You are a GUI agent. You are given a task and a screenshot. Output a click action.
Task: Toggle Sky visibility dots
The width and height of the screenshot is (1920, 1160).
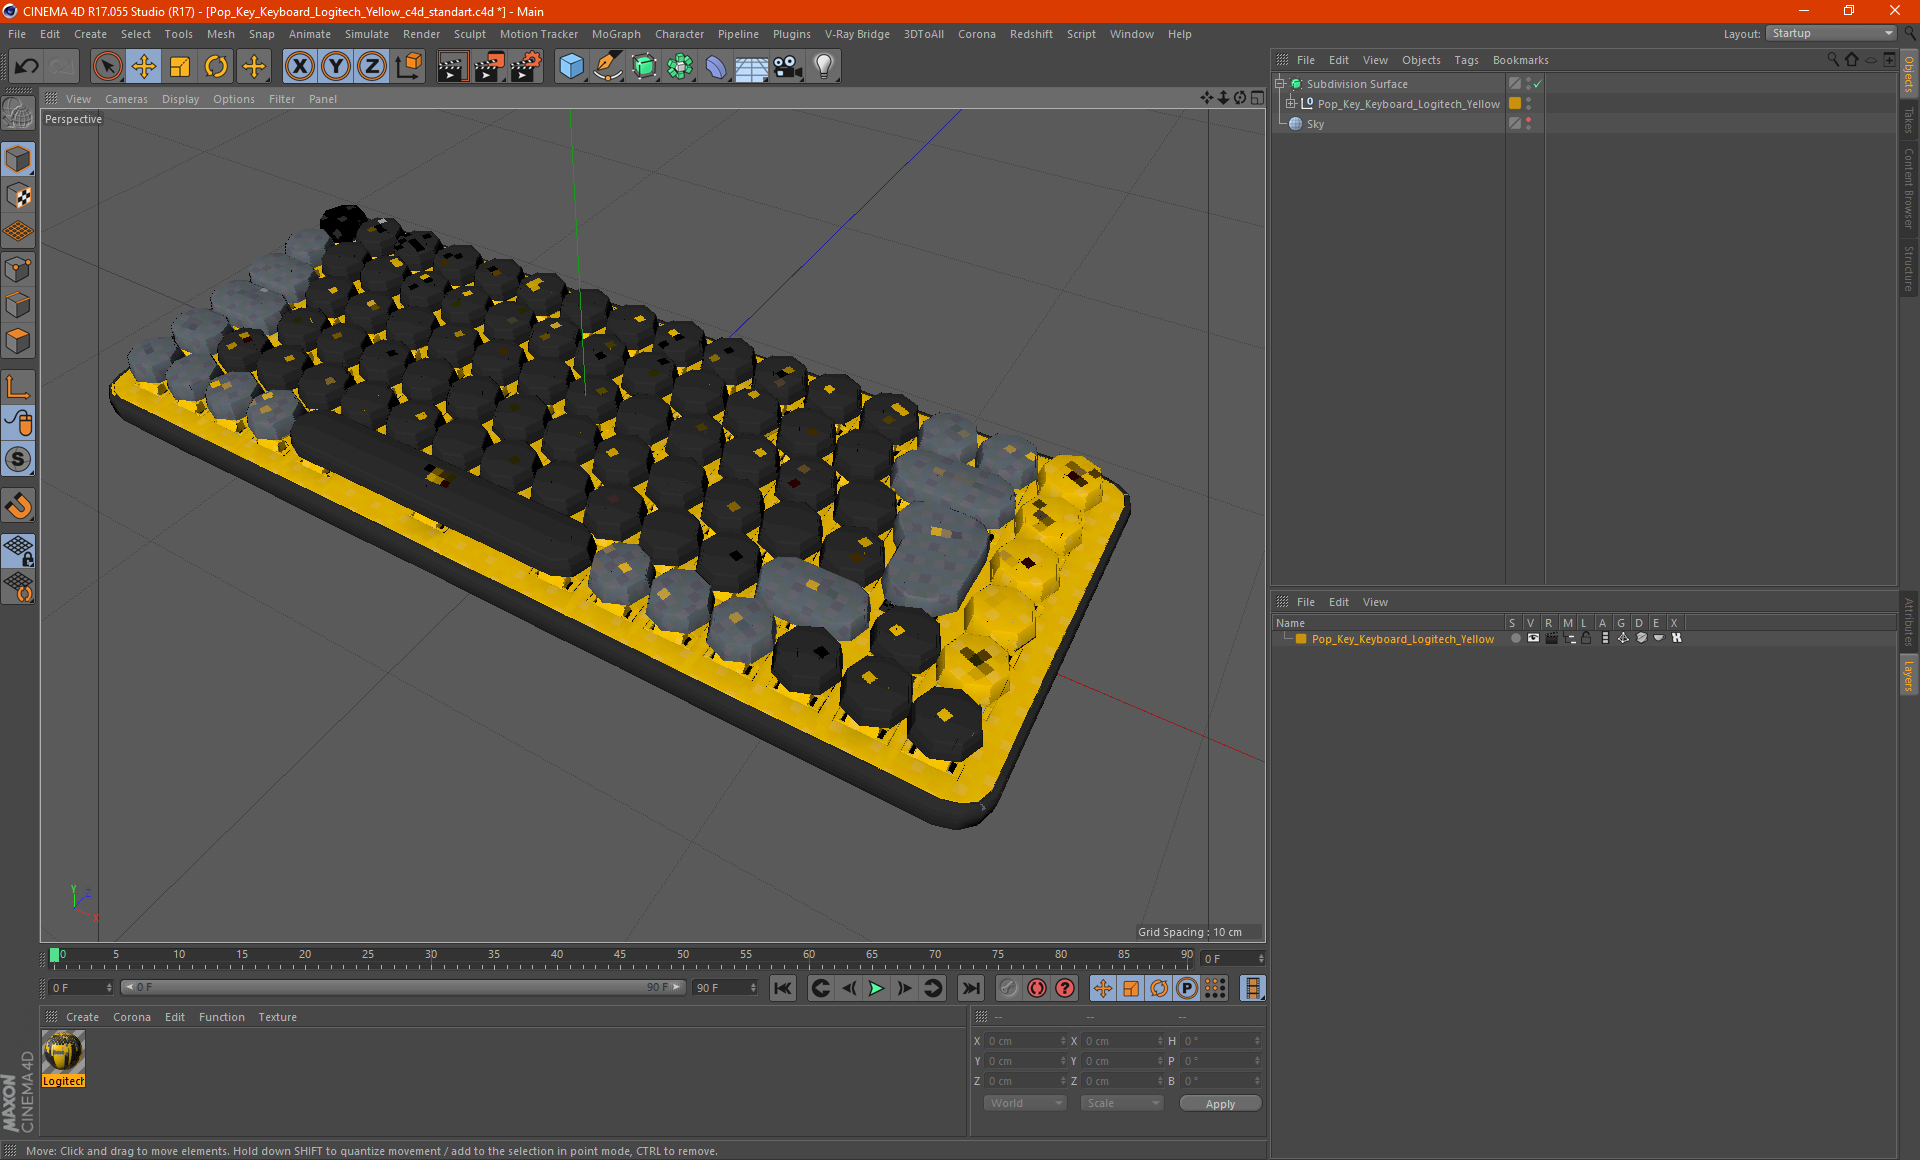[x=1528, y=124]
